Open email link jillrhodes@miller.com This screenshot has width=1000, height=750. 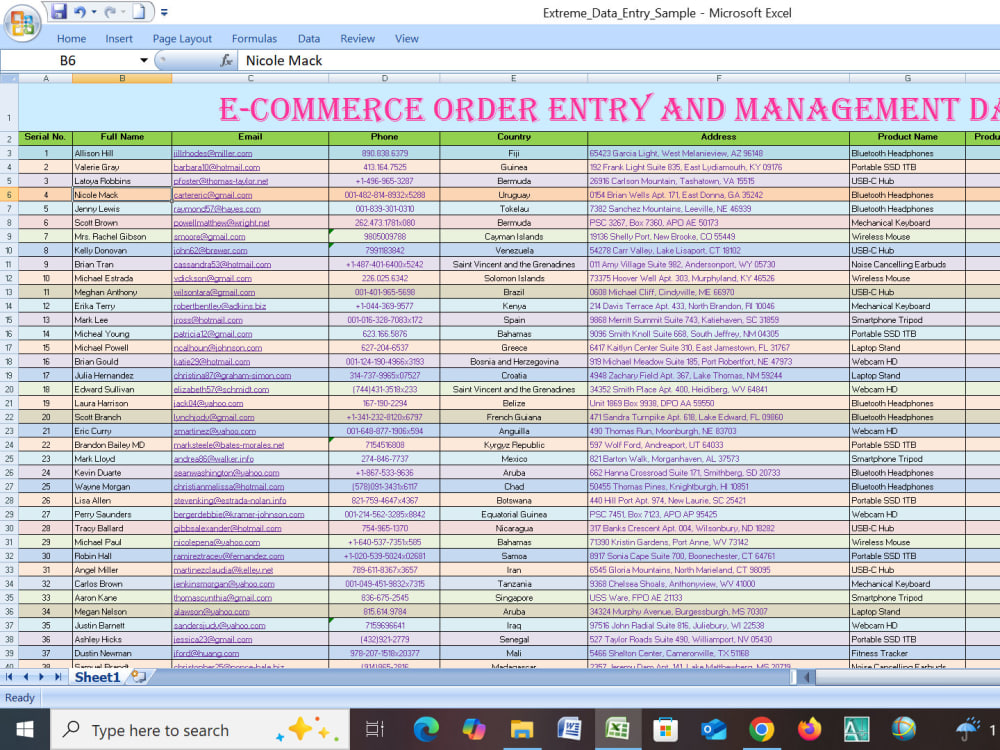tap(213, 154)
